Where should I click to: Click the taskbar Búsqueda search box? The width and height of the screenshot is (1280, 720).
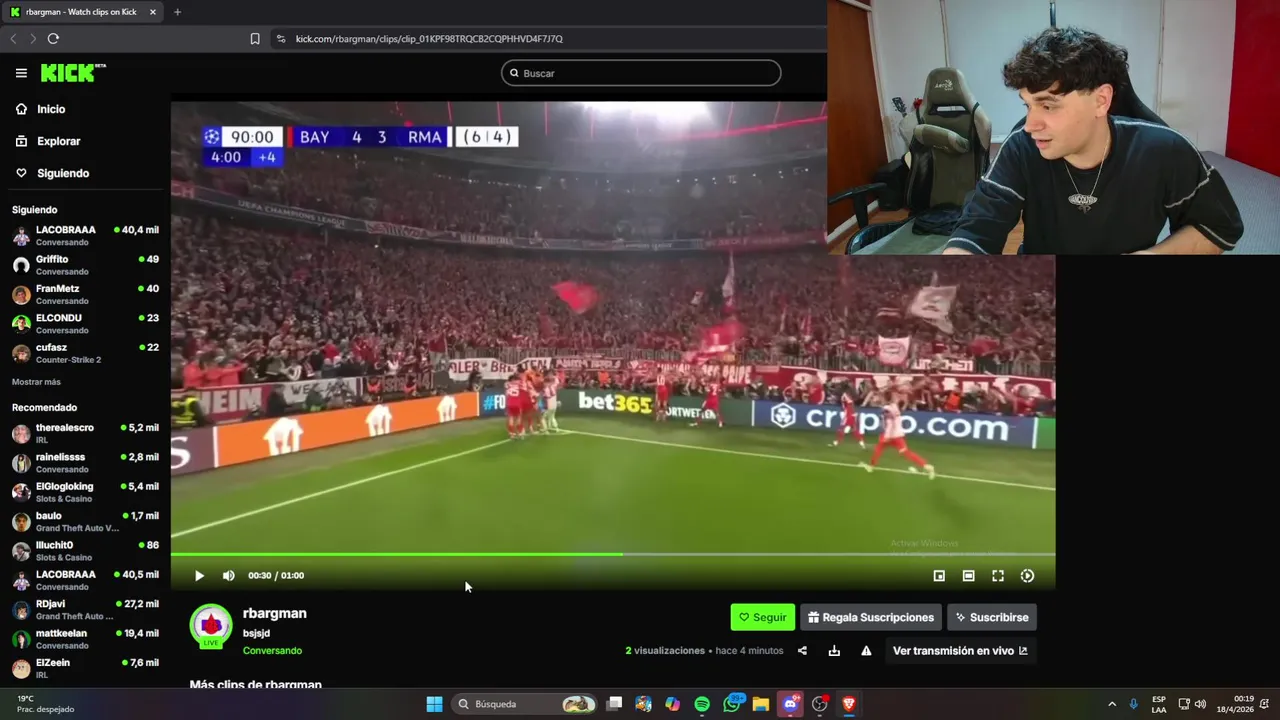pyautogui.click(x=525, y=704)
